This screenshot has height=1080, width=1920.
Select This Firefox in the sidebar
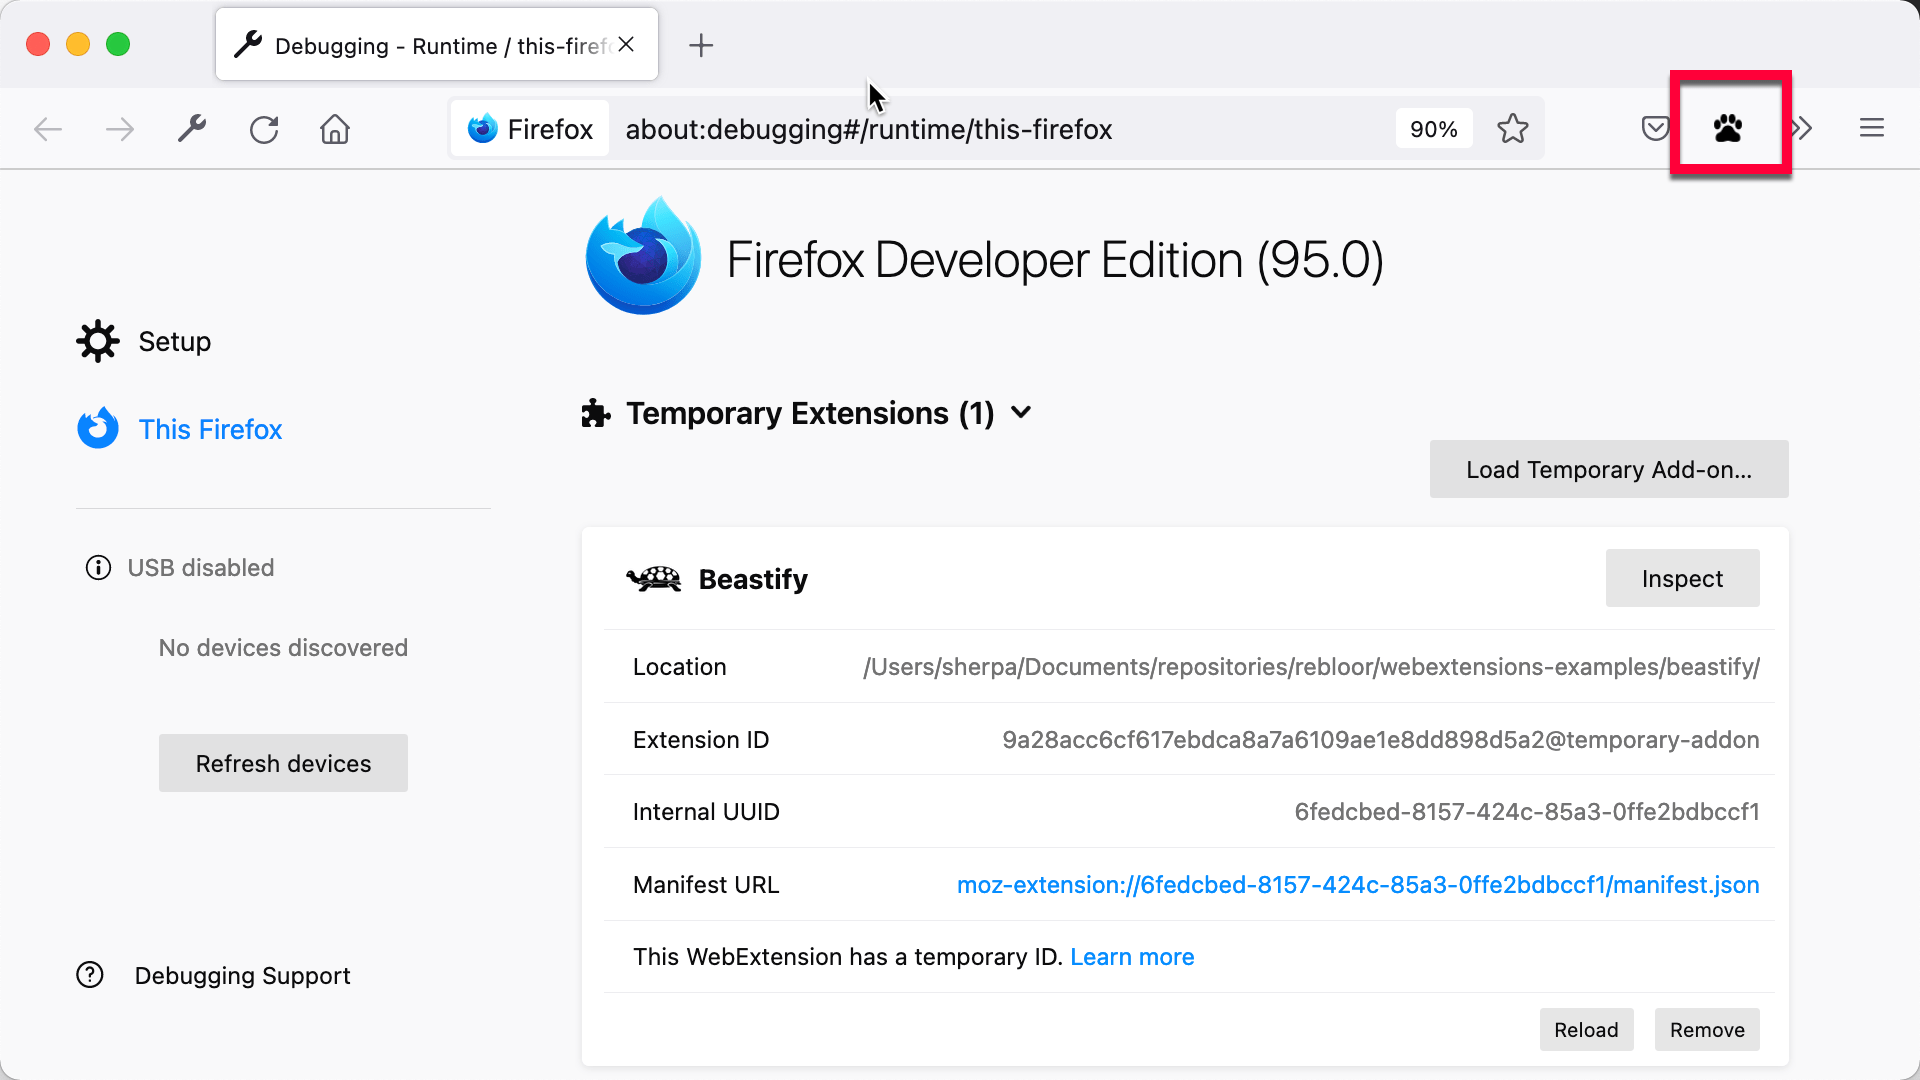coord(210,430)
